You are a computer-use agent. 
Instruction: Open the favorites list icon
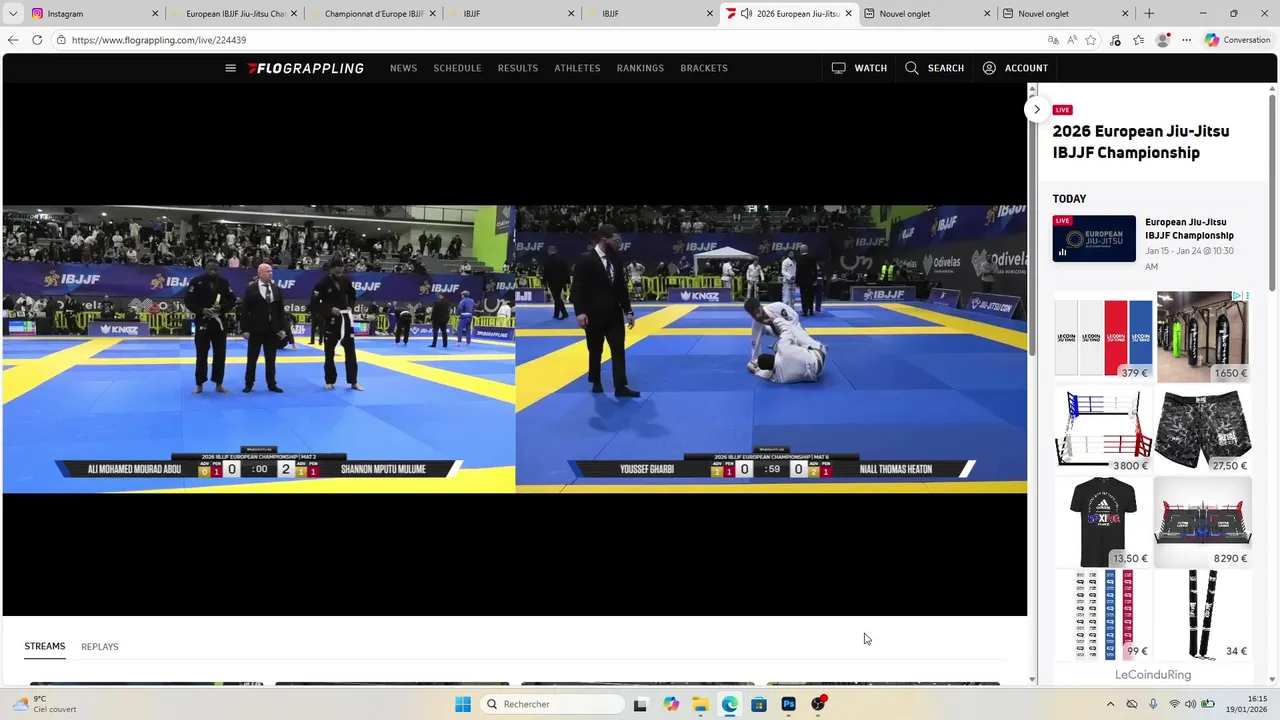tap(1138, 40)
